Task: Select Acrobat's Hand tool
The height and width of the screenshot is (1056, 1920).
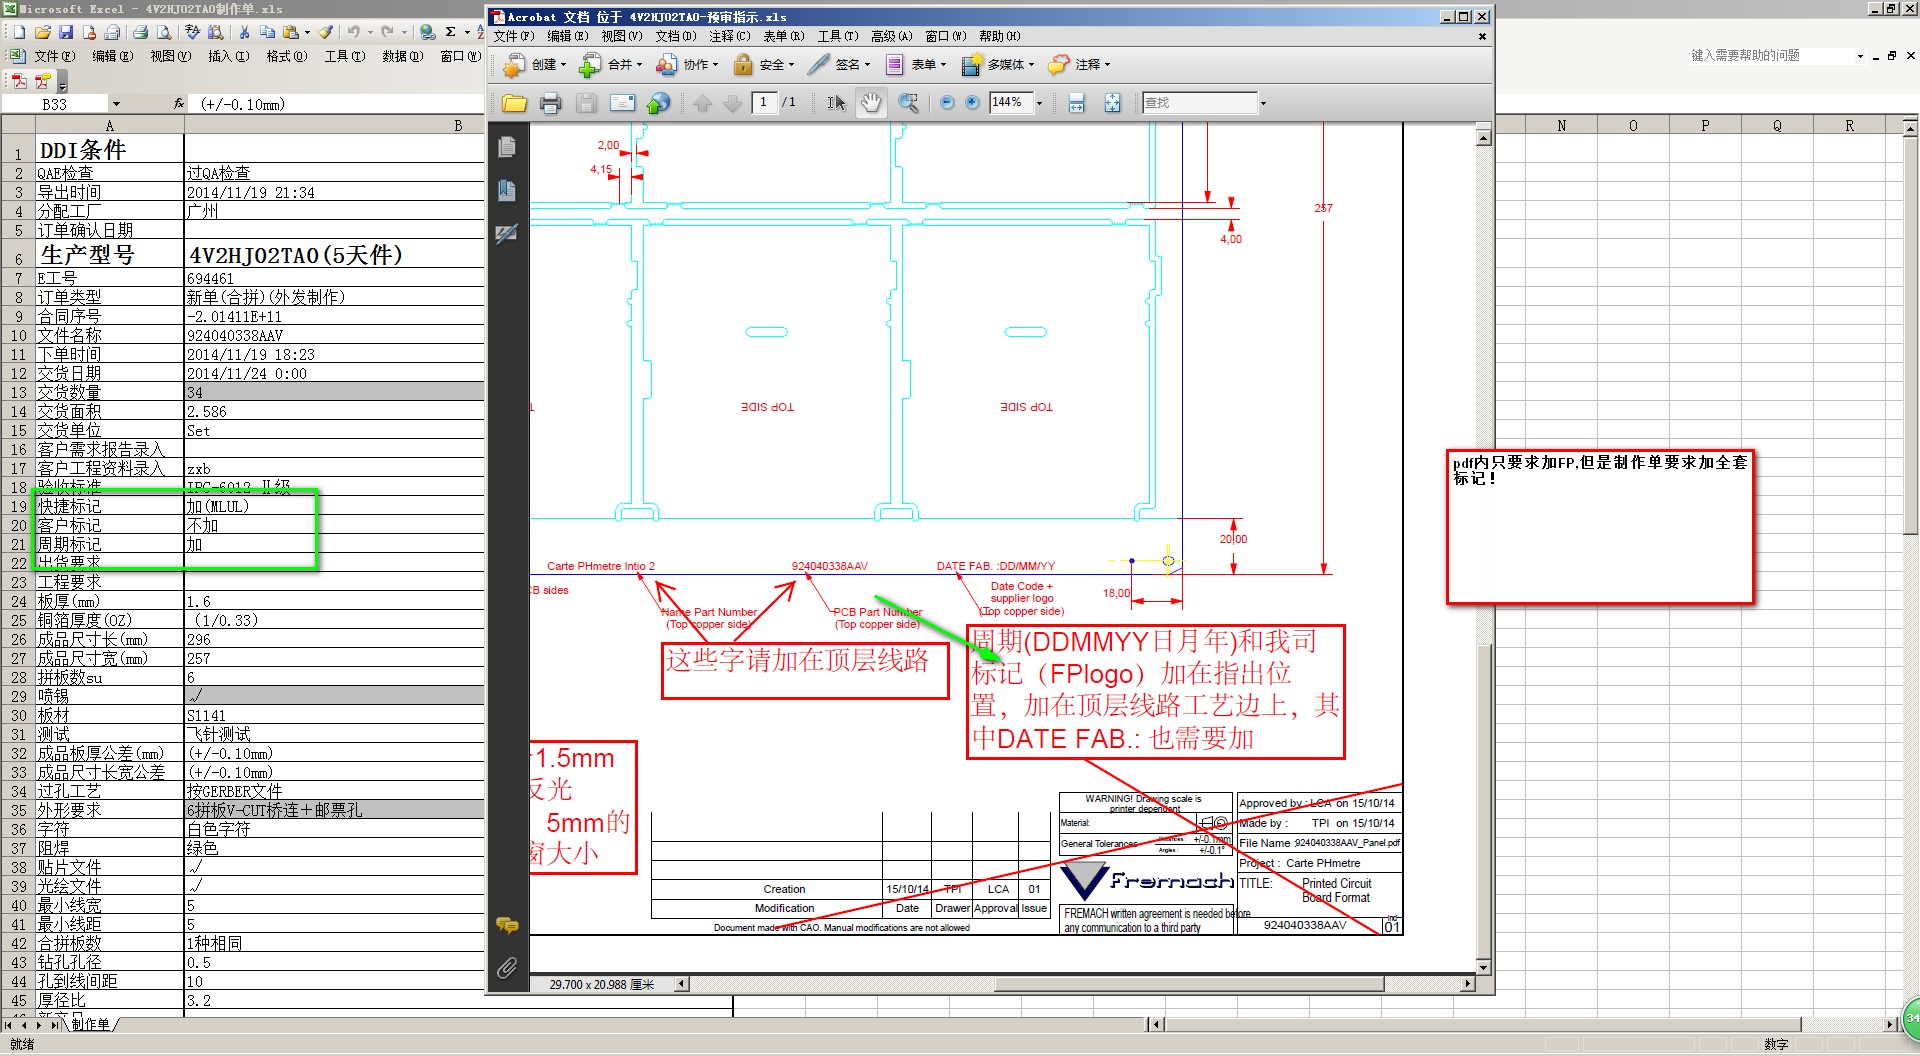Action: 872,102
